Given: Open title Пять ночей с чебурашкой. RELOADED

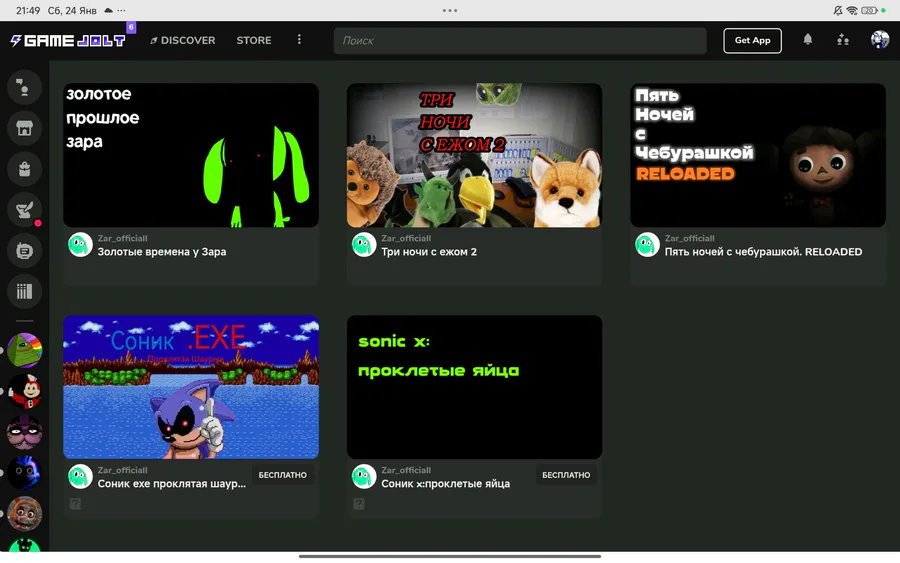Looking at the screenshot, I should click(763, 252).
